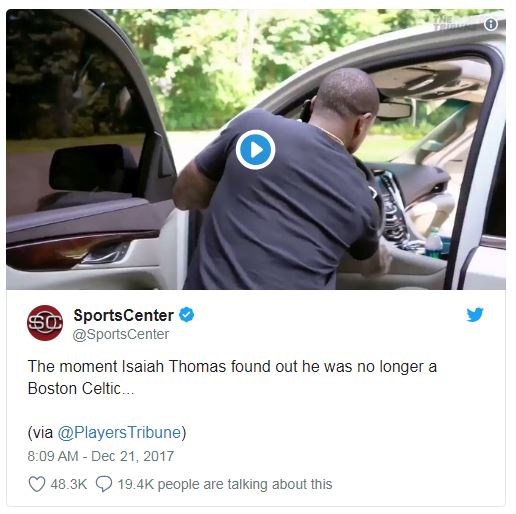
Task: Play the Isaiah Thomas video
Action: click(255, 150)
